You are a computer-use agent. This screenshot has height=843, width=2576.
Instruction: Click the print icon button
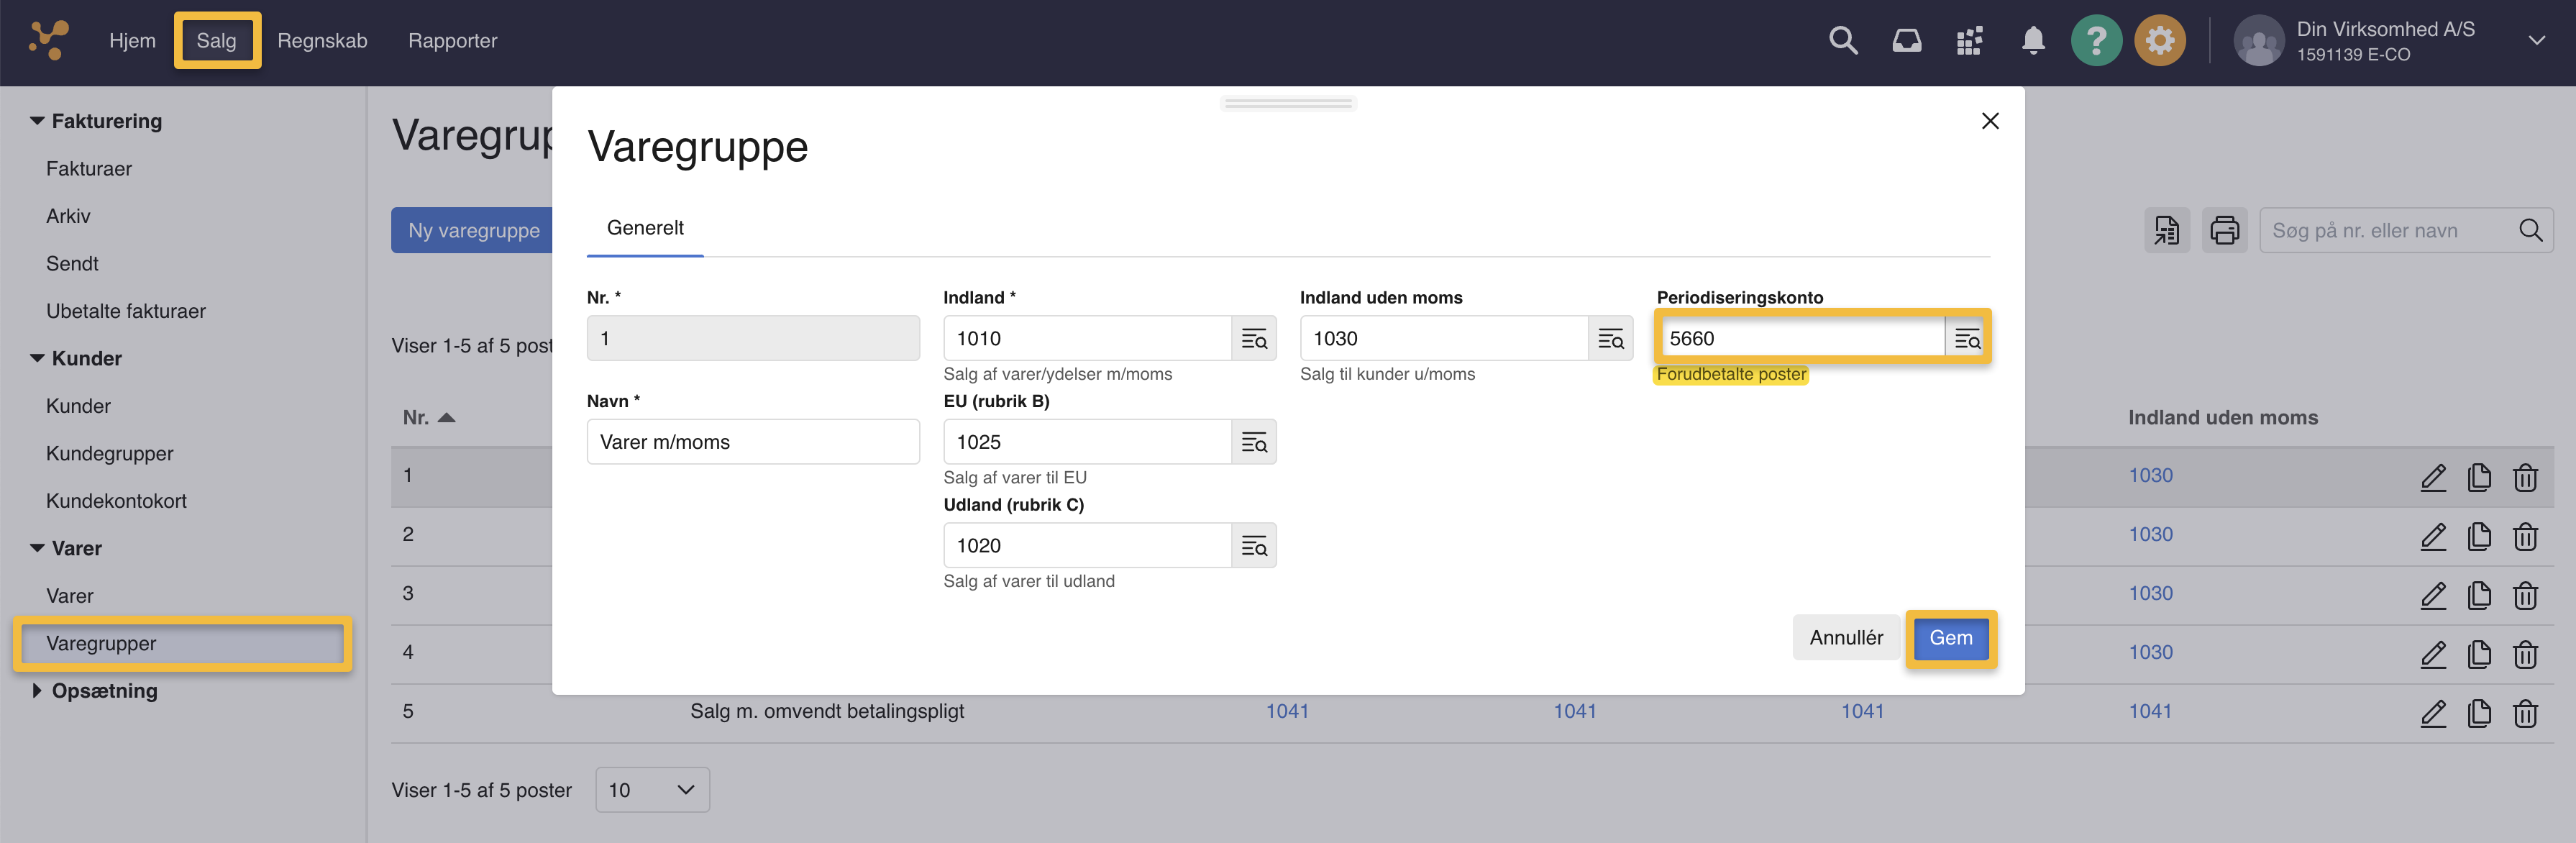2224,231
